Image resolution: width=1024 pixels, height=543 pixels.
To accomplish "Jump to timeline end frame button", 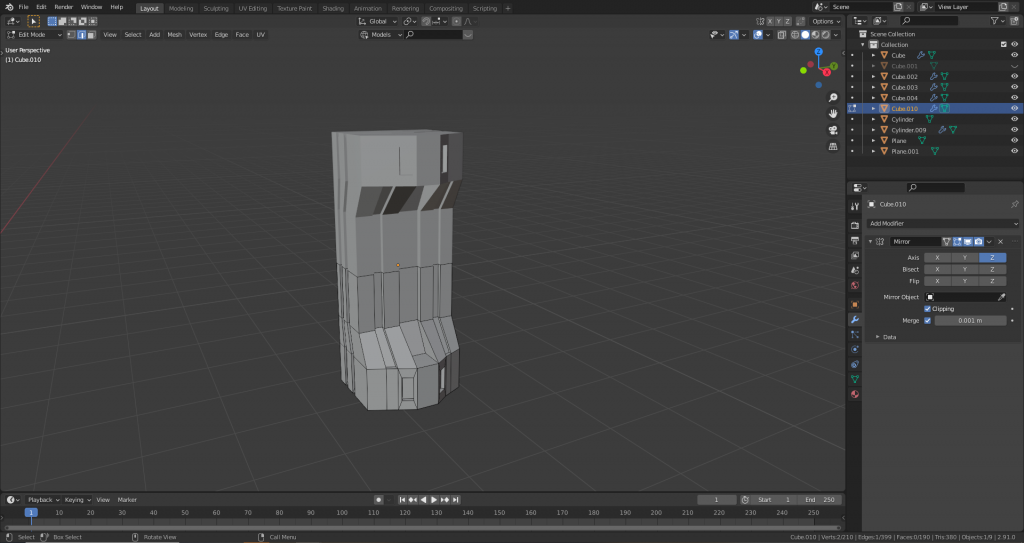I will point(457,500).
